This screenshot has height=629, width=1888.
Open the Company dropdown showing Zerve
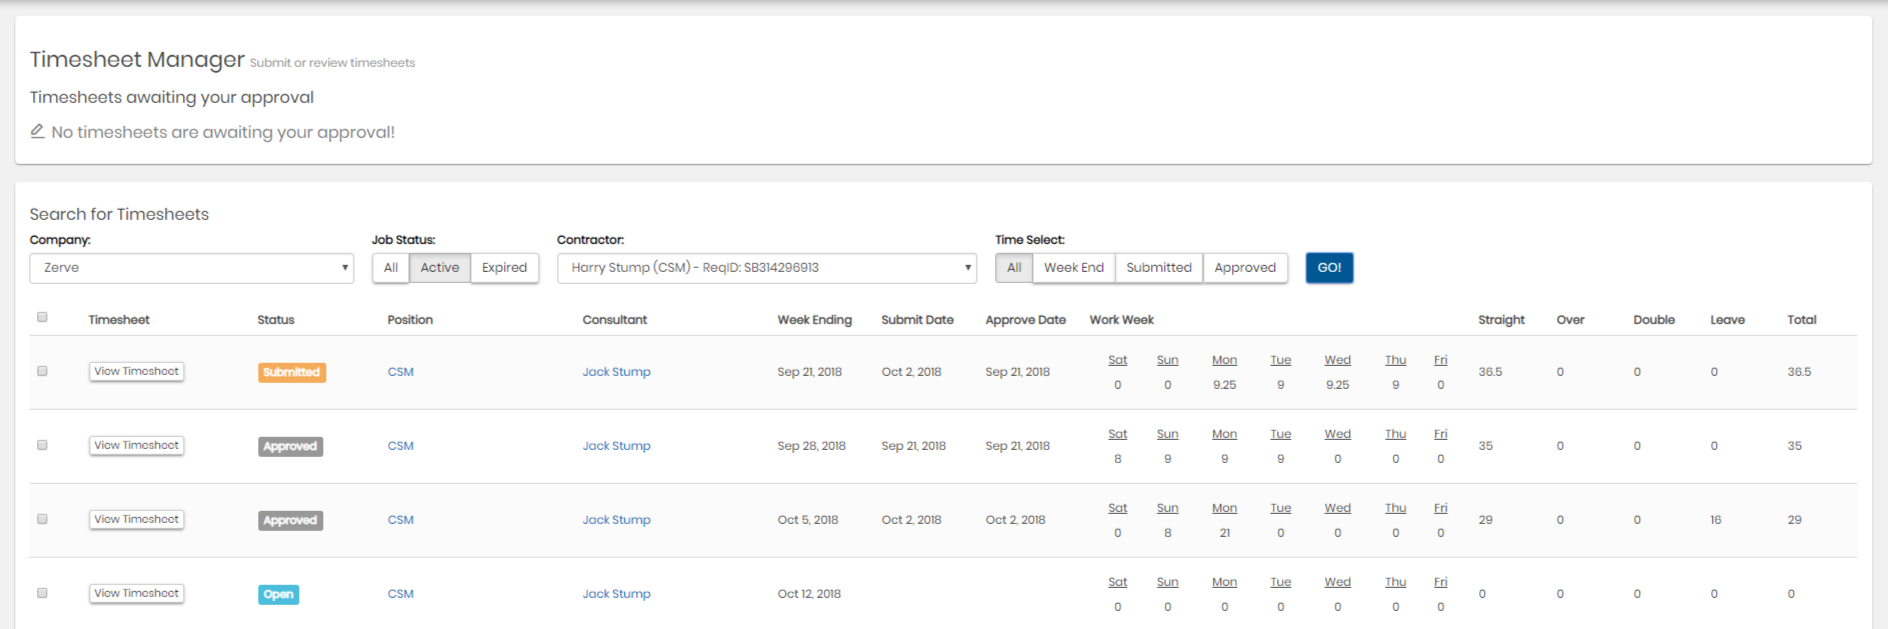click(x=191, y=268)
